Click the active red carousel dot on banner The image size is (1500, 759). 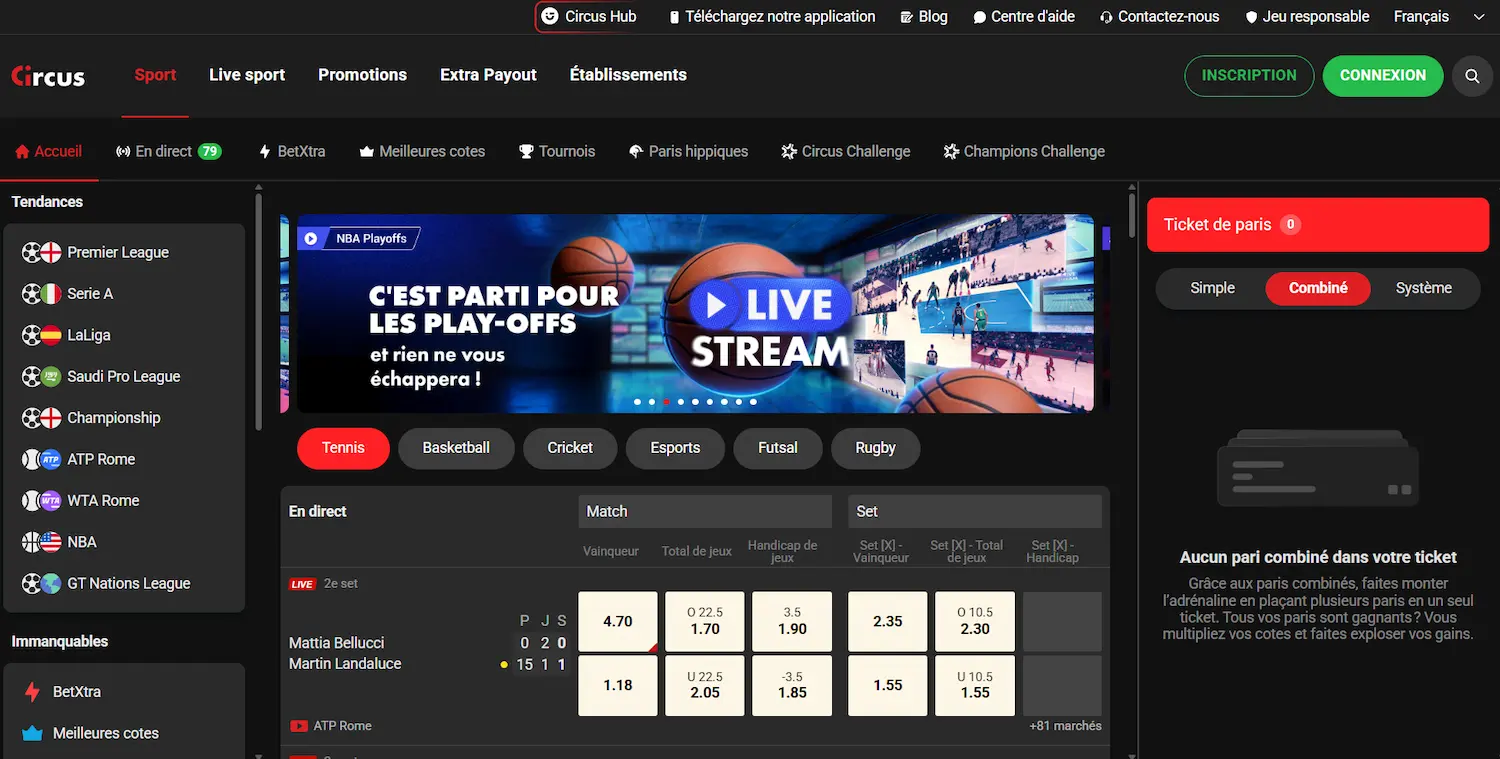click(666, 402)
